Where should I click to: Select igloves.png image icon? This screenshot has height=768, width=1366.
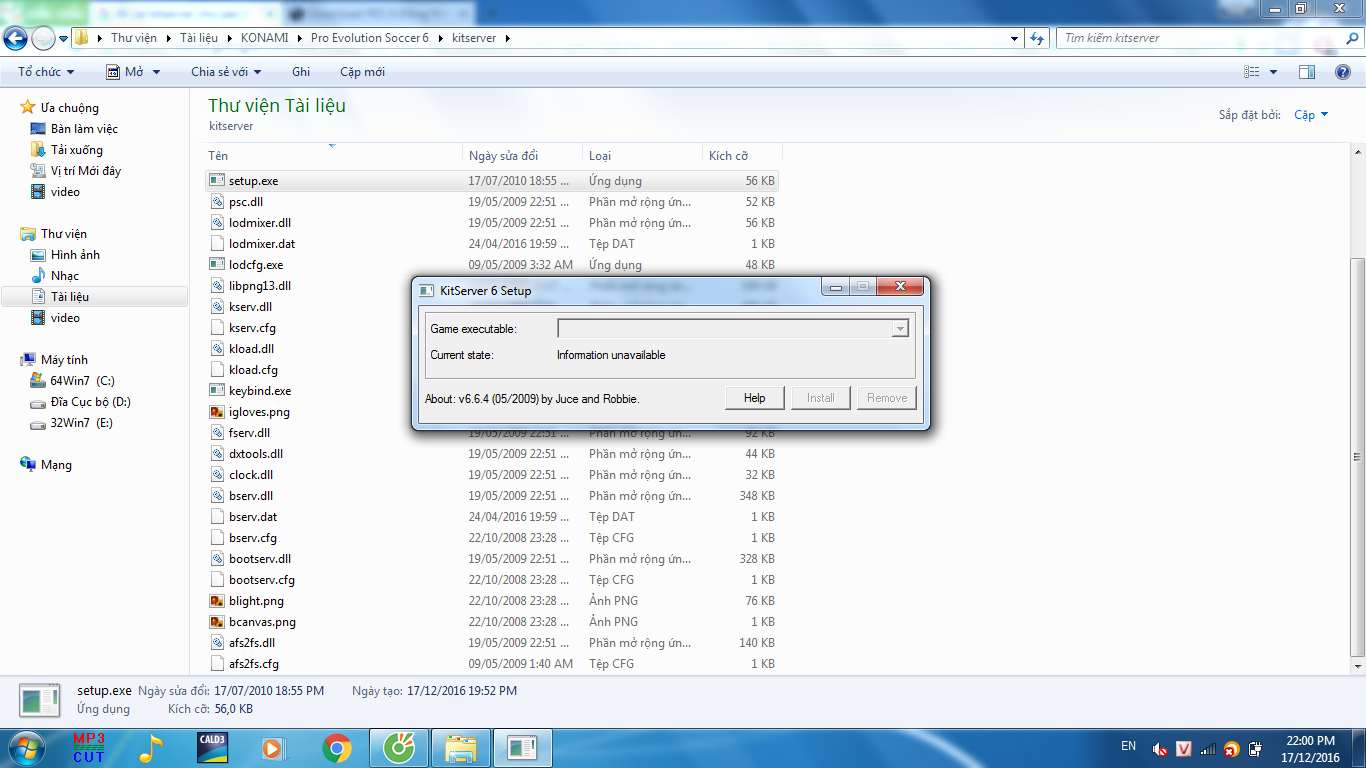click(217, 412)
